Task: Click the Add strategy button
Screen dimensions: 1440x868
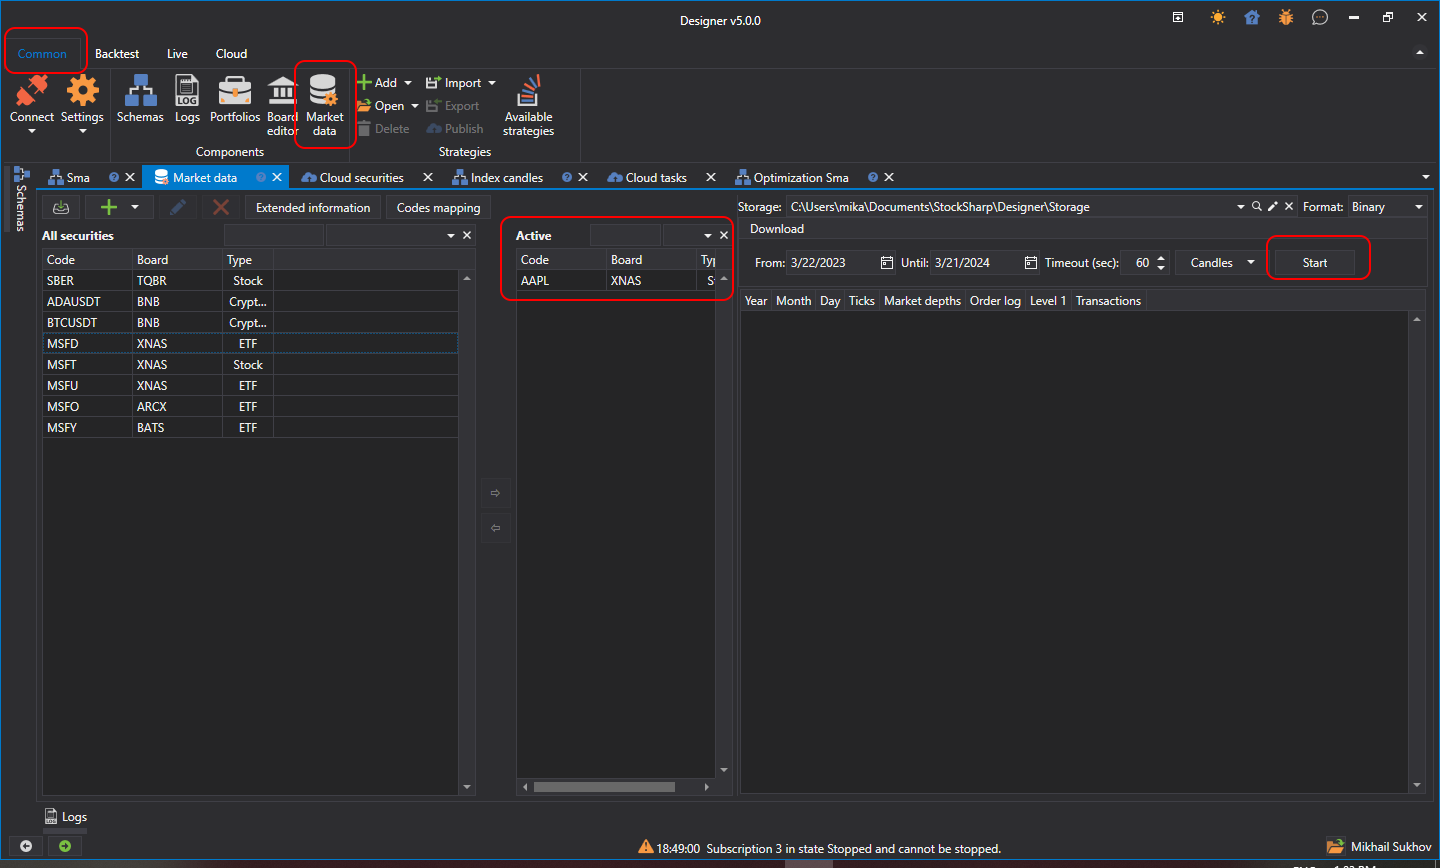Action: (x=378, y=83)
